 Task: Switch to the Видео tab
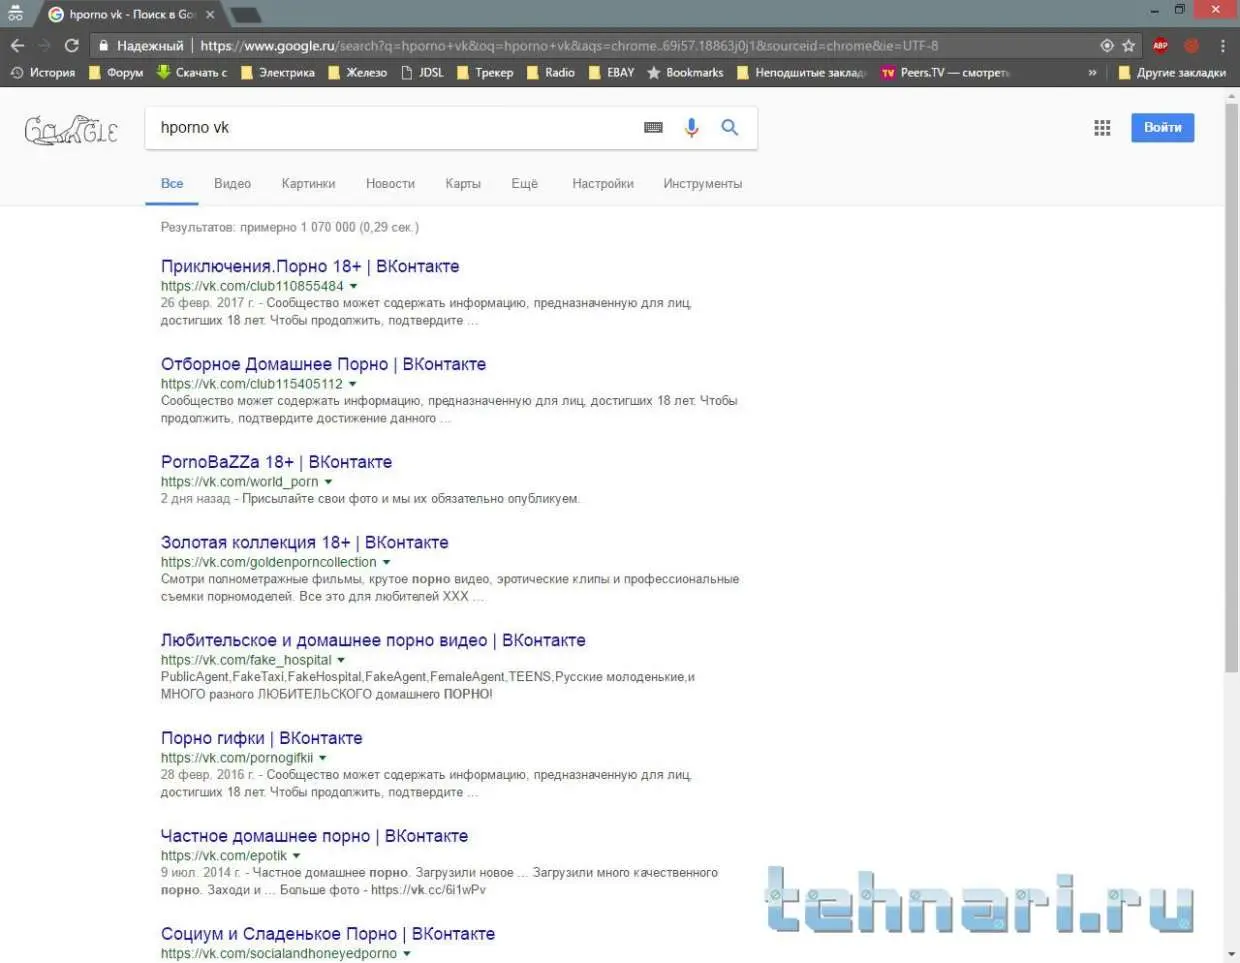232,184
